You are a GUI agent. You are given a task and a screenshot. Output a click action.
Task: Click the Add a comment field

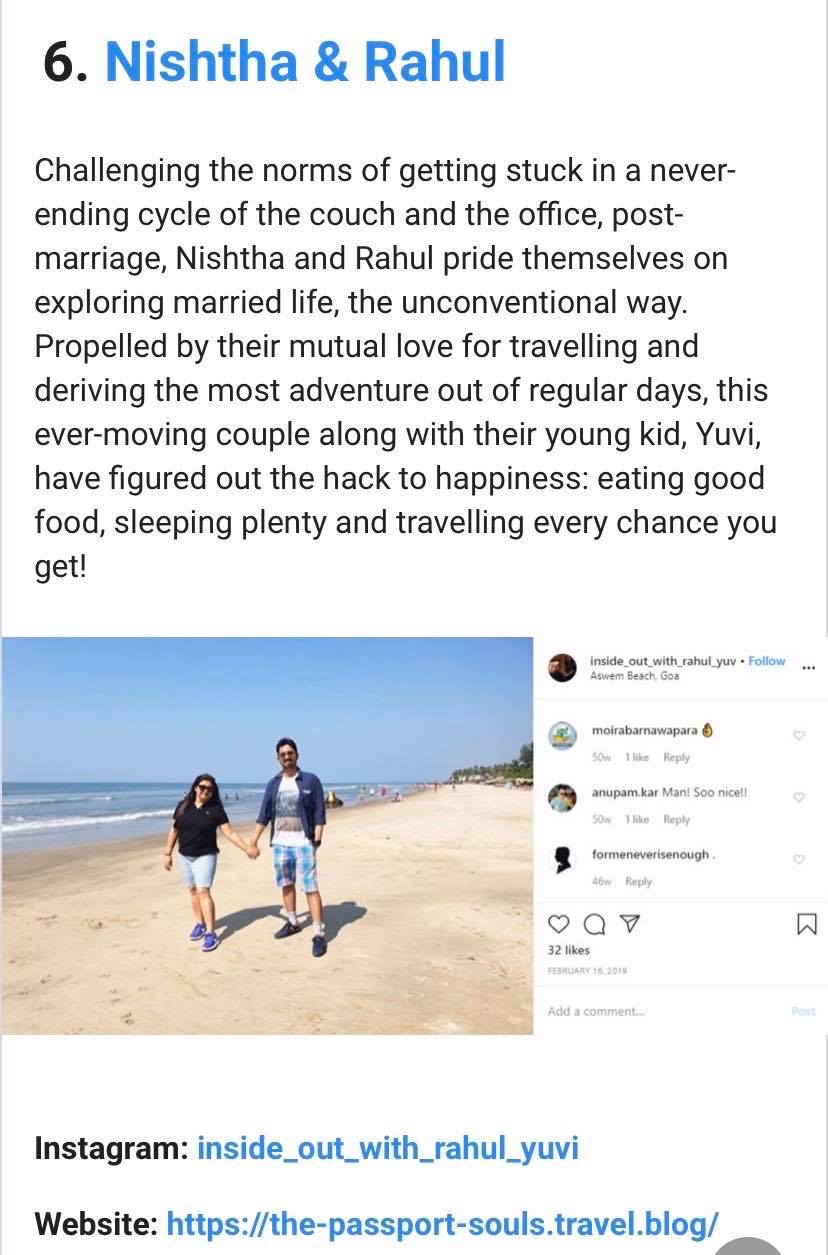point(640,1011)
